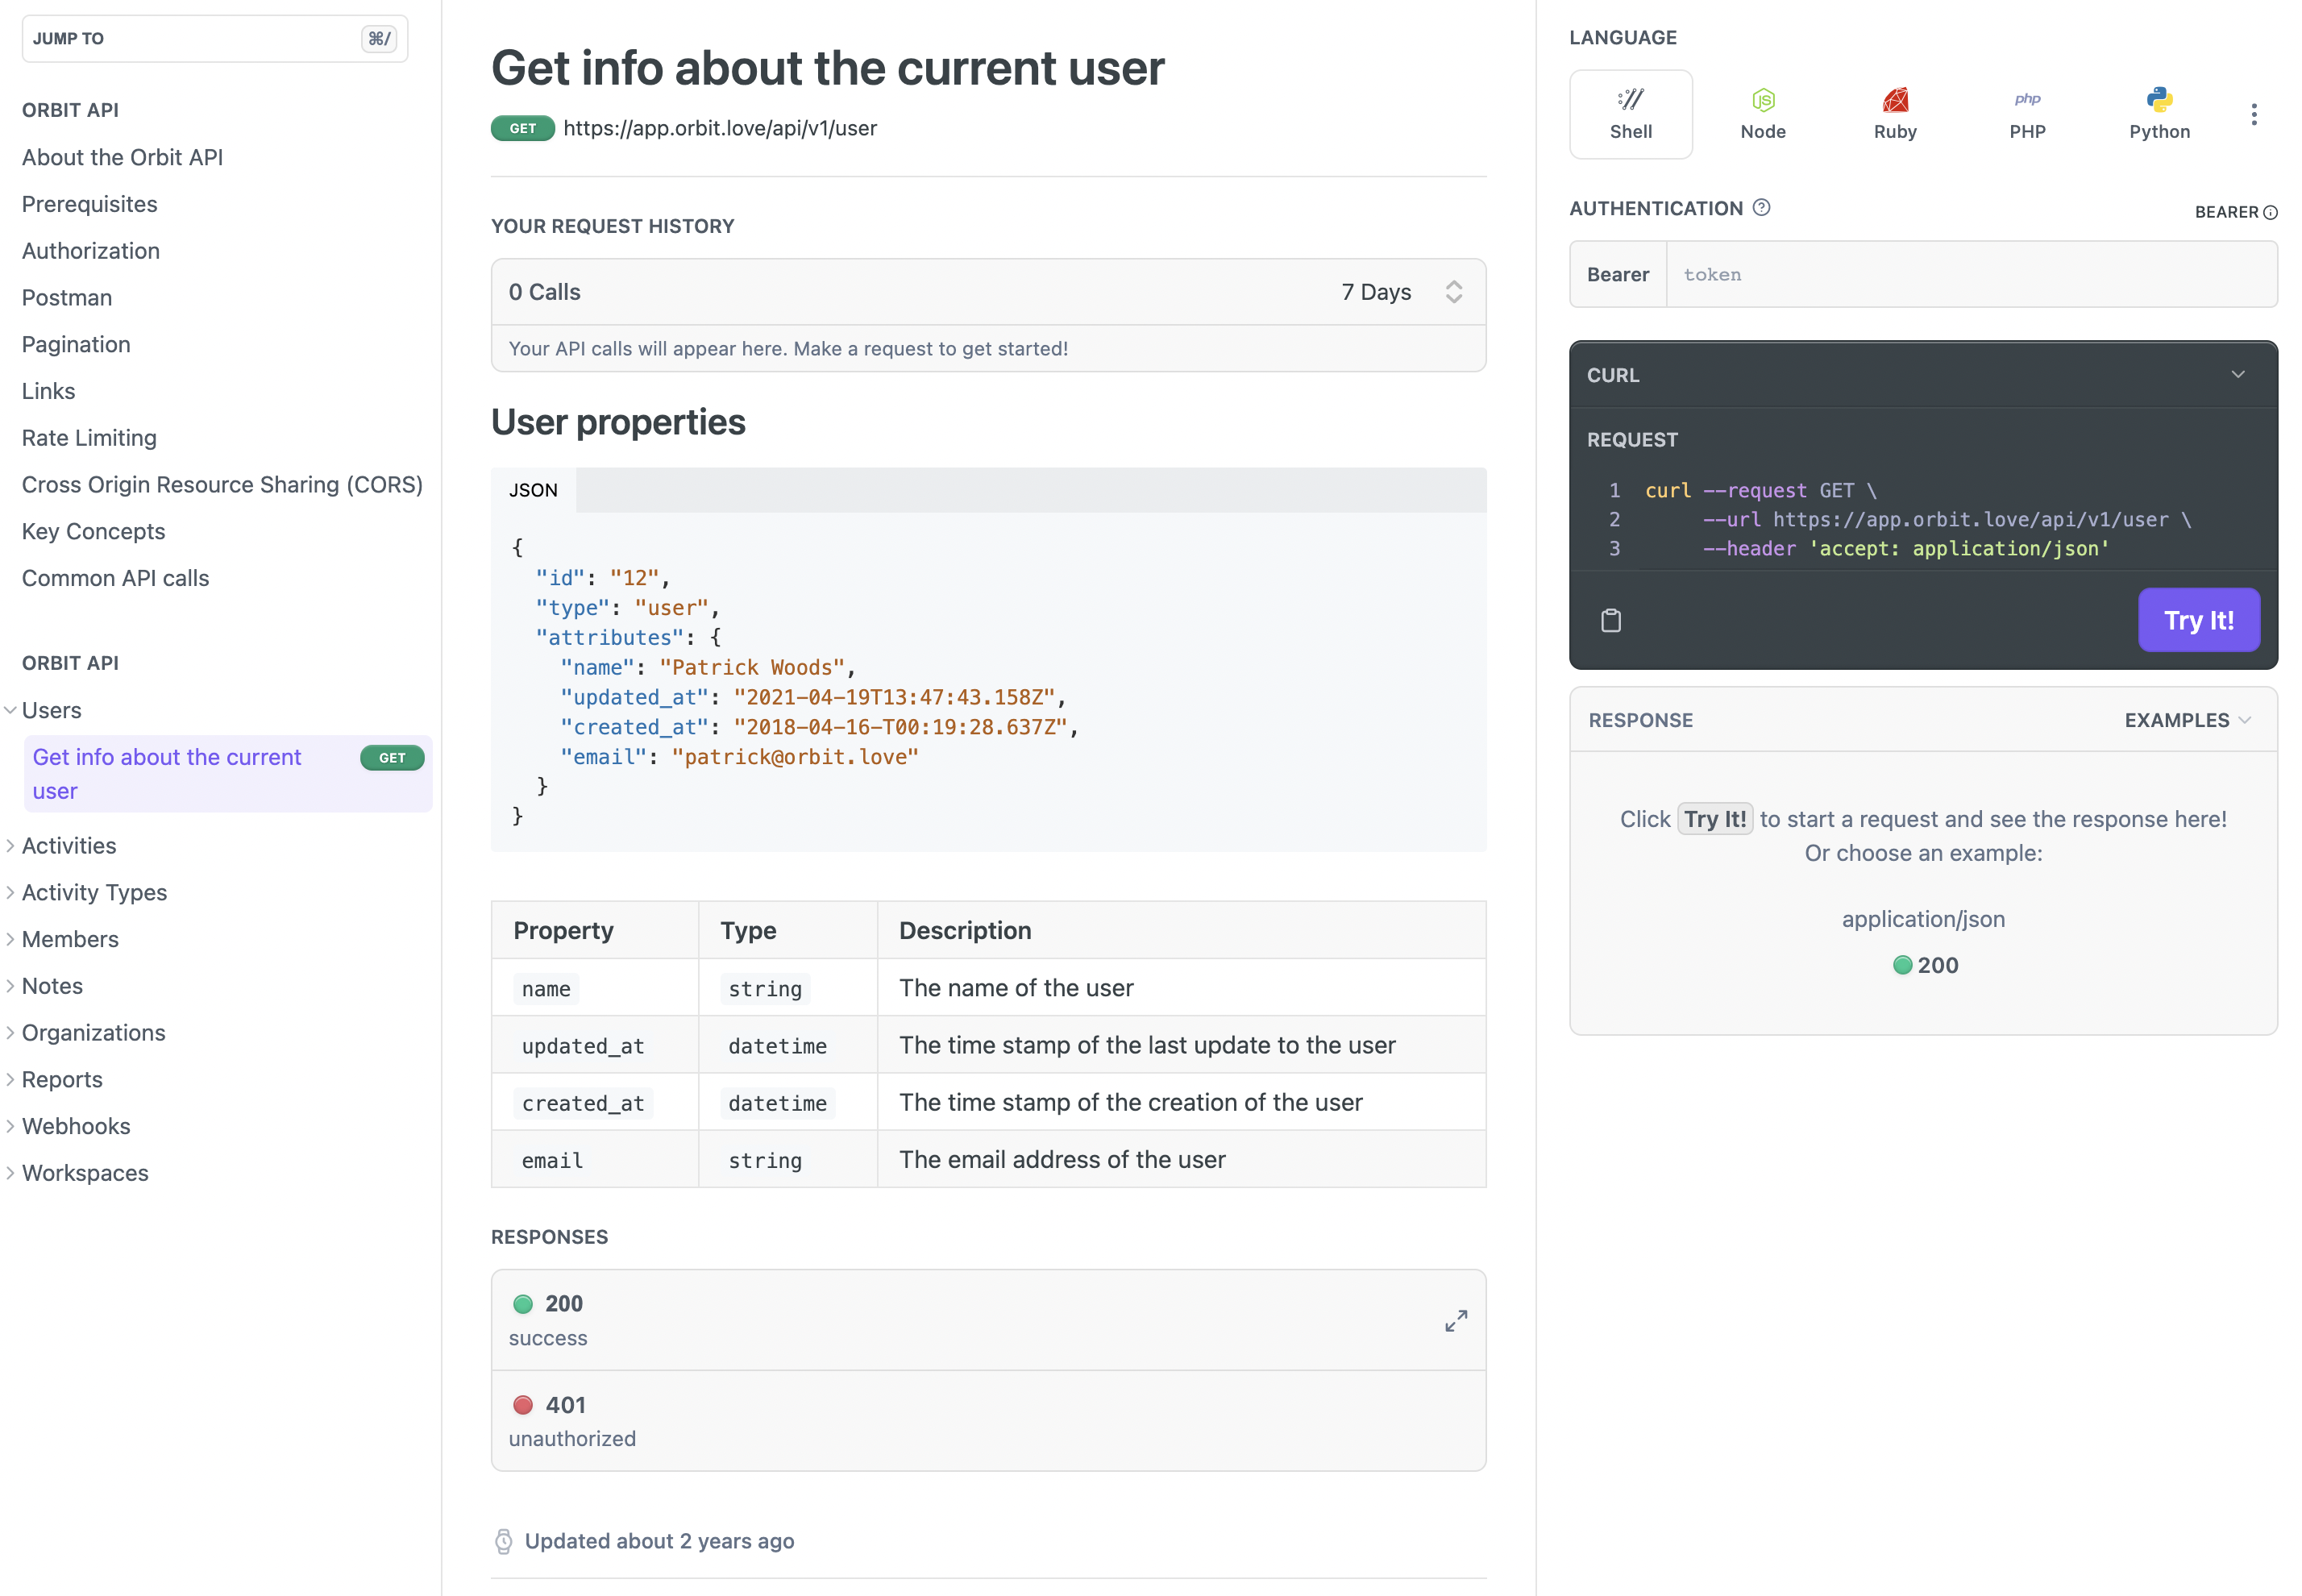The image size is (2302, 1596).
Task: Navigate to the Links page
Action: click(48, 391)
